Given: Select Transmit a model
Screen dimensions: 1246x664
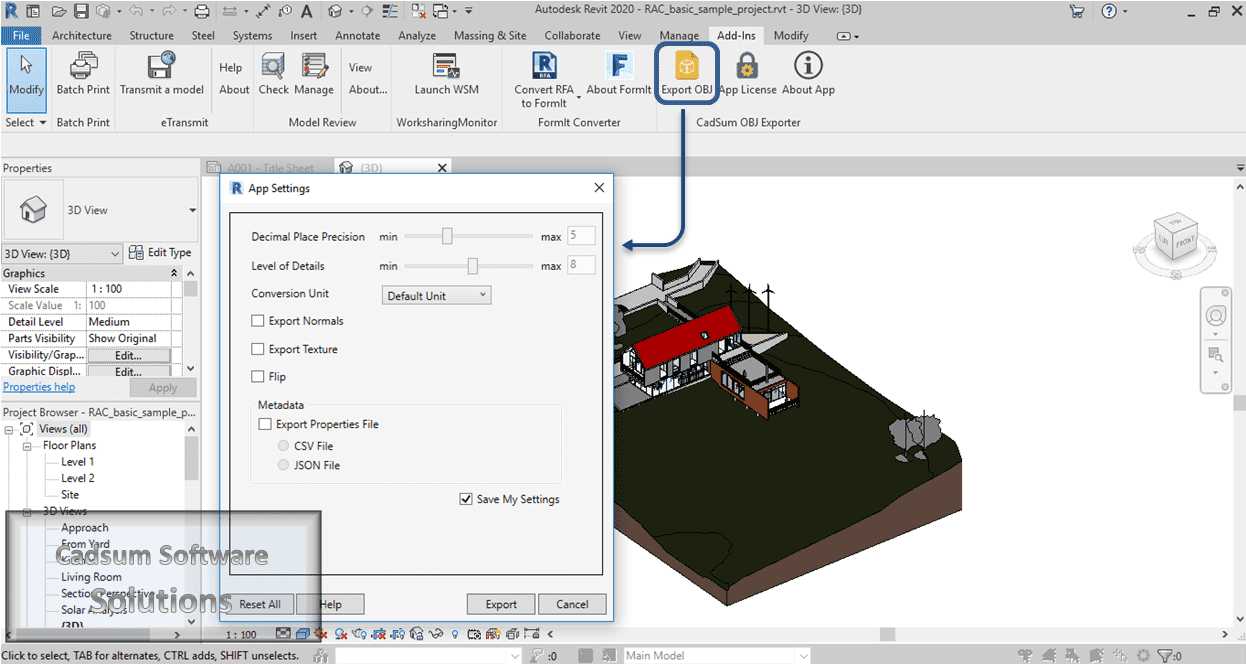Looking at the screenshot, I should coord(162,72).
